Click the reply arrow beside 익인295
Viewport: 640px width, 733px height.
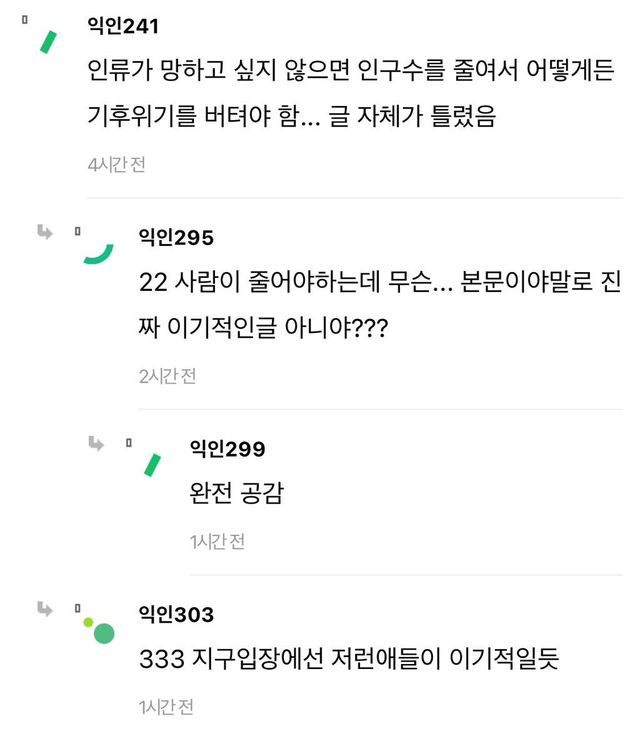click(x=45, y=233)
